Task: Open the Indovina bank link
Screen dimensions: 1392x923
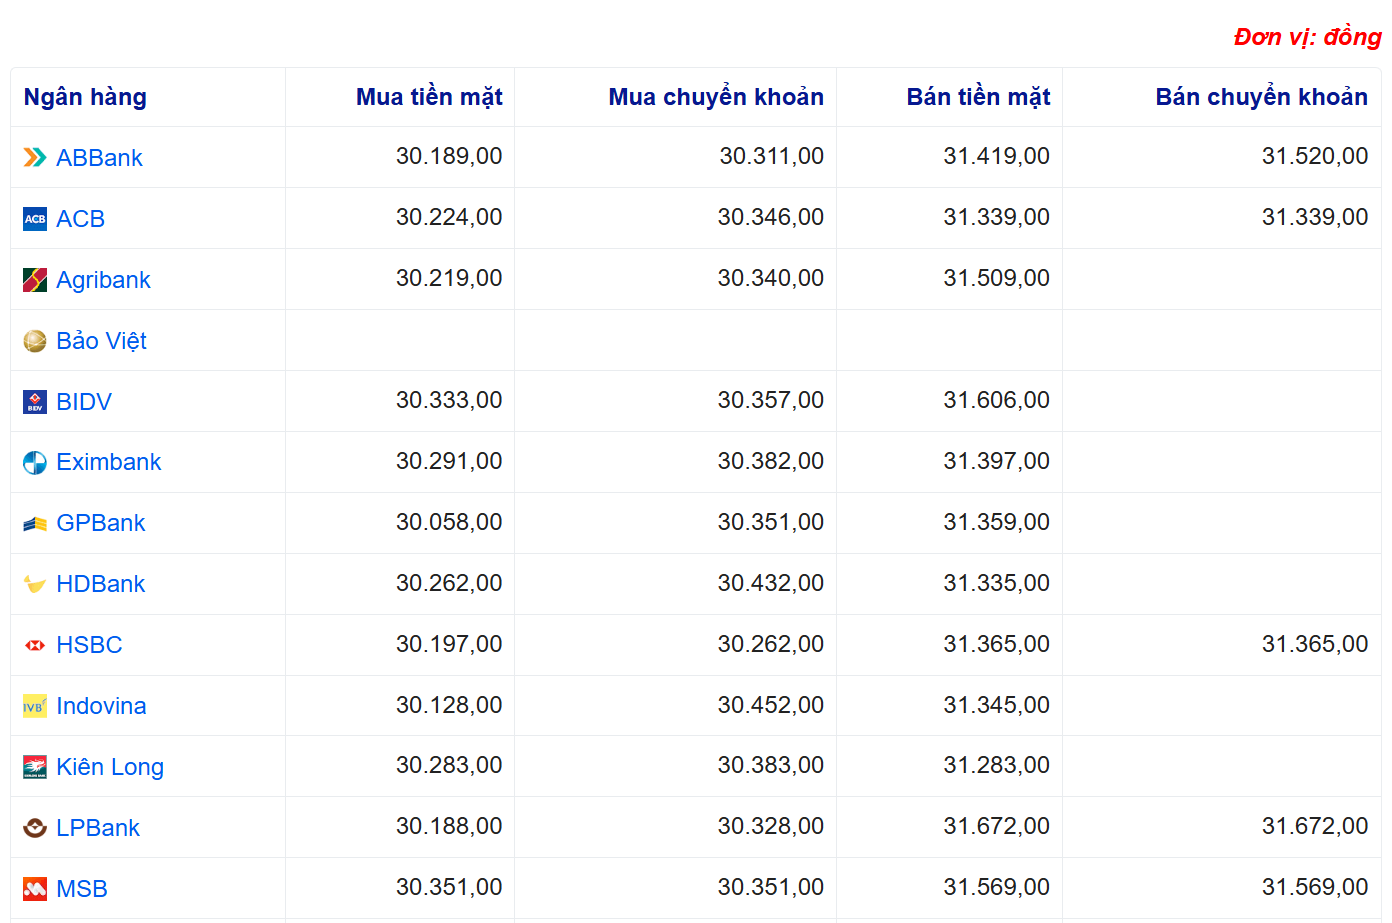Action: [x=101, y=706]
